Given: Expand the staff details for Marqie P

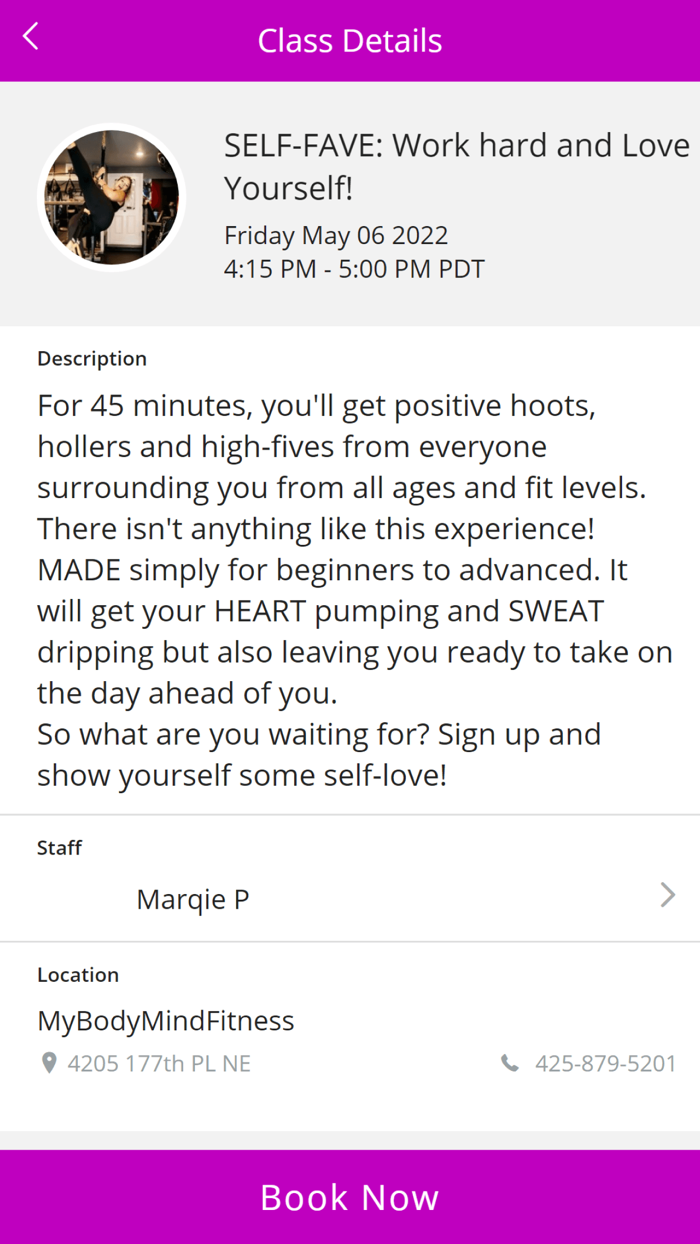Looking at the screenshot, I should [667, 895].
